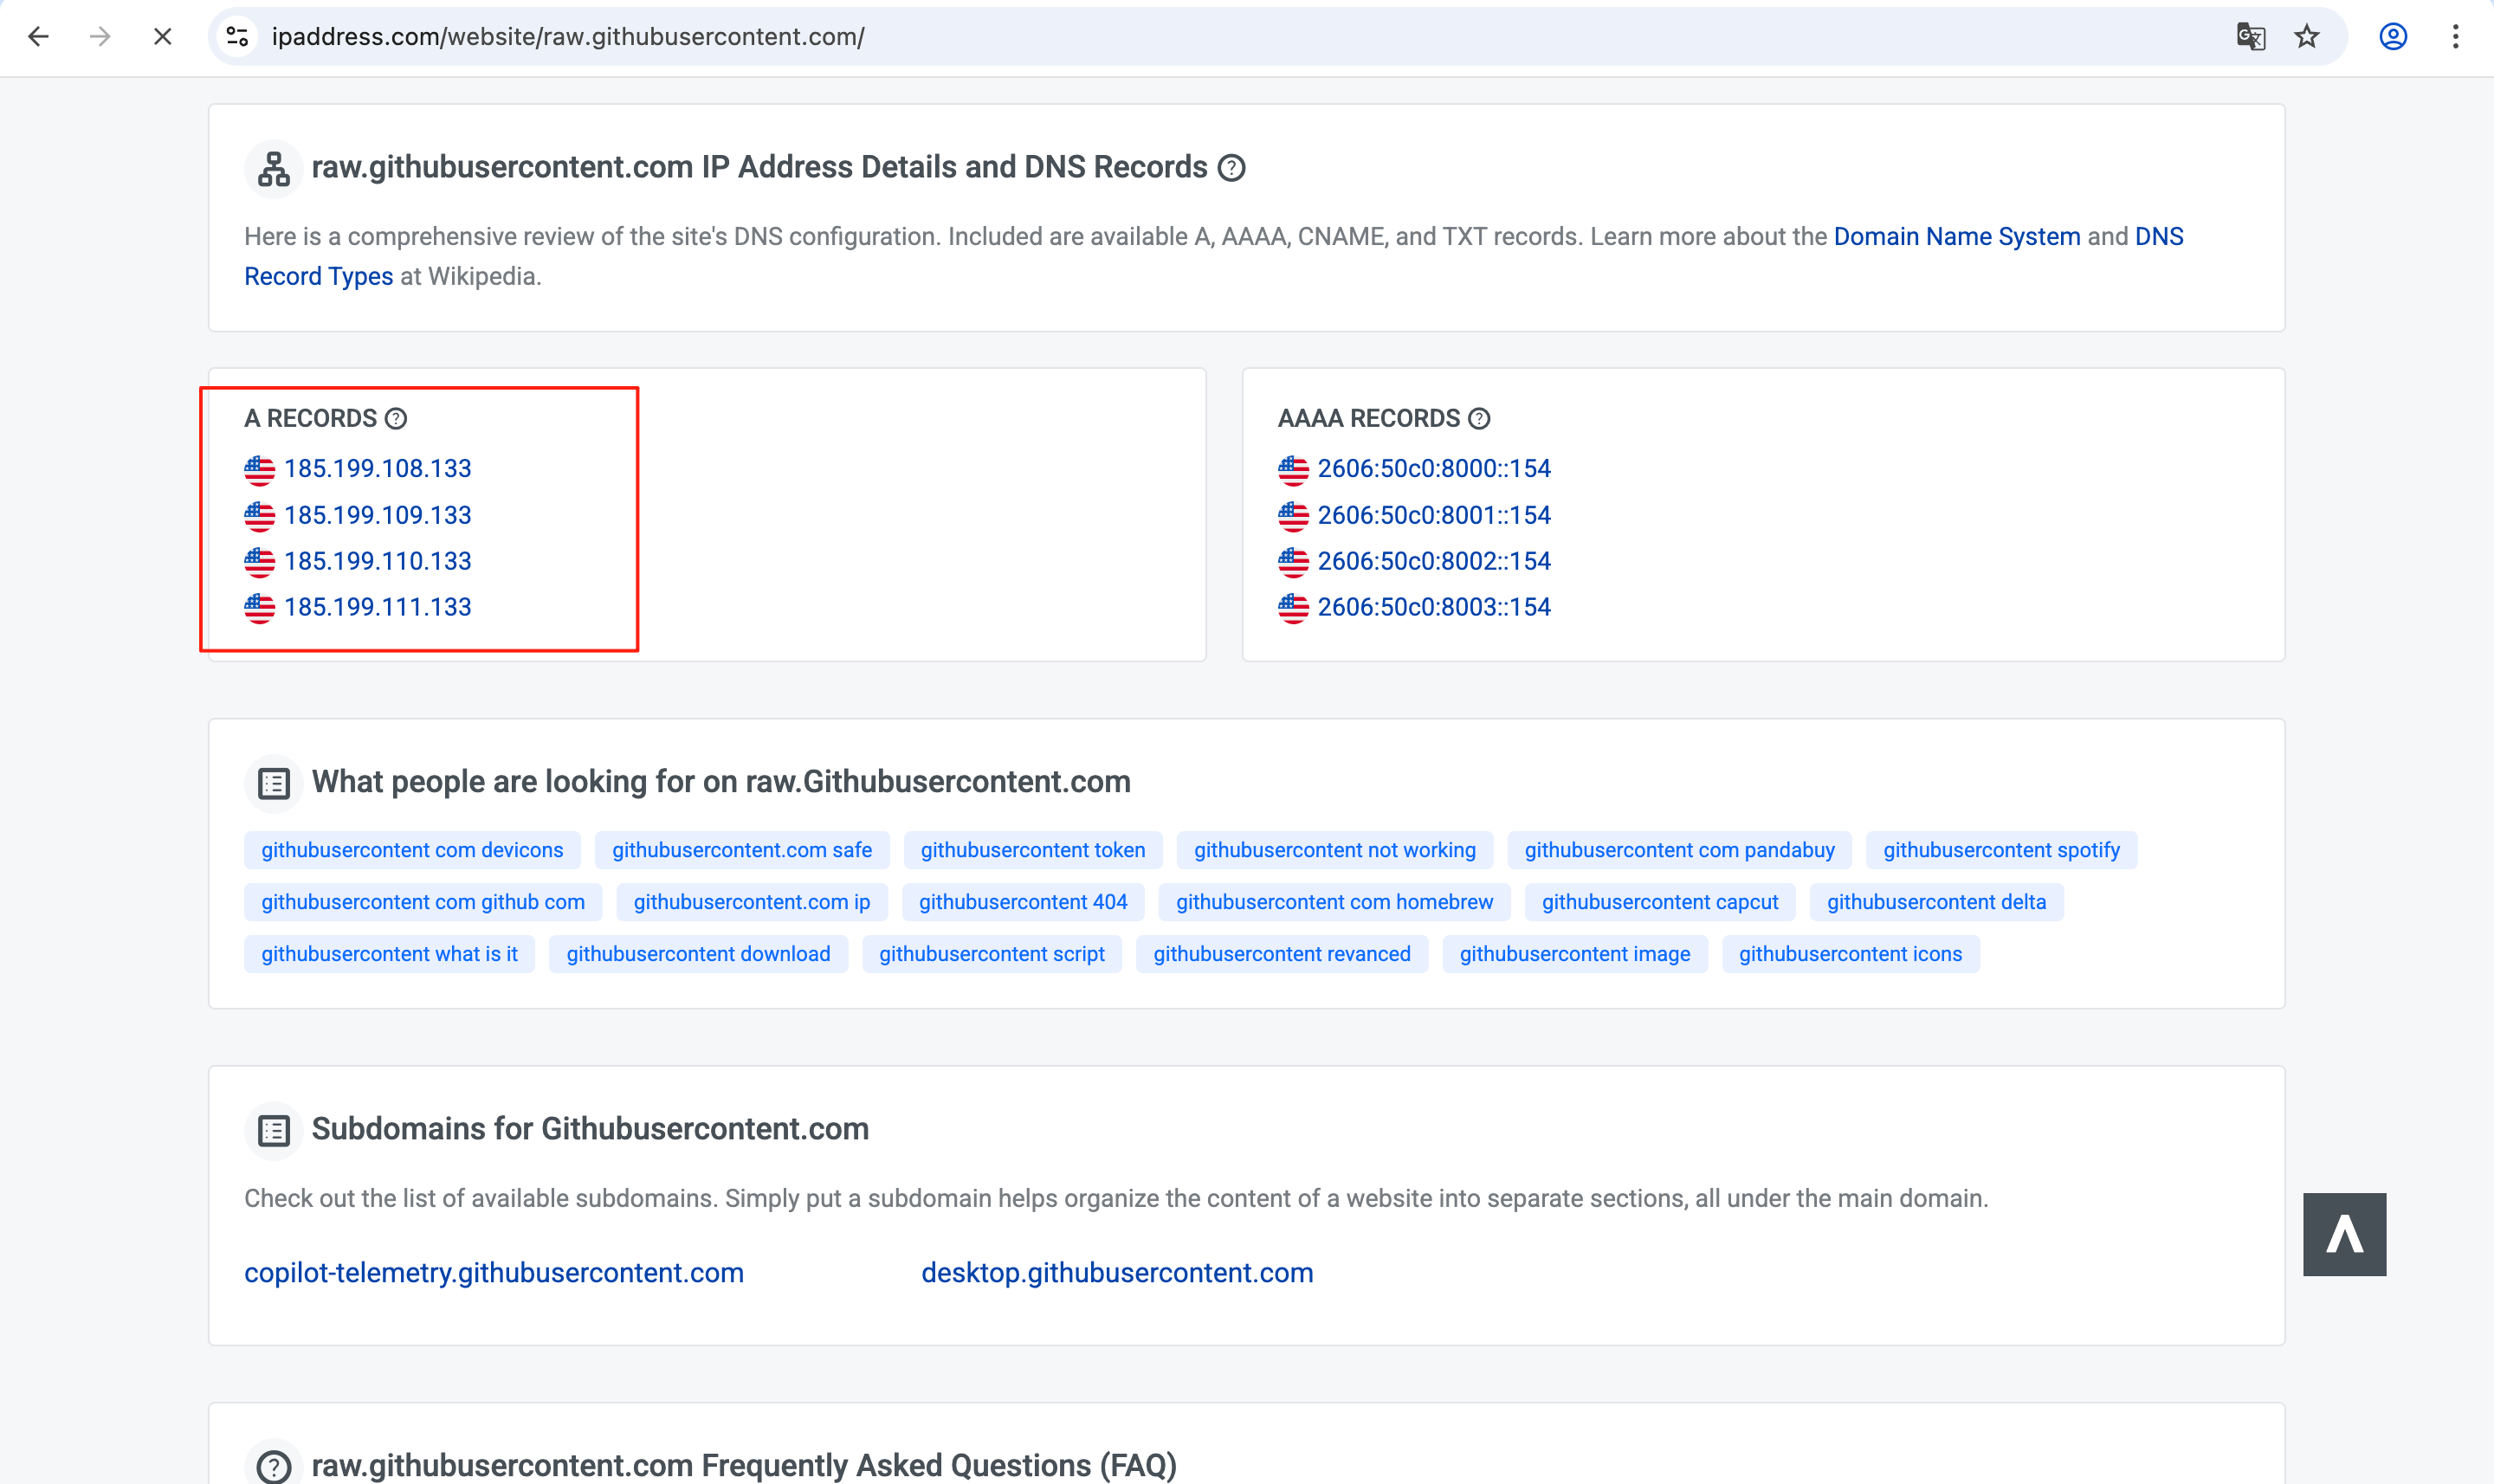Click the AAAA RECORDS heading text
Screen dimensions: 2494x1484
[x=1369, y=419]
